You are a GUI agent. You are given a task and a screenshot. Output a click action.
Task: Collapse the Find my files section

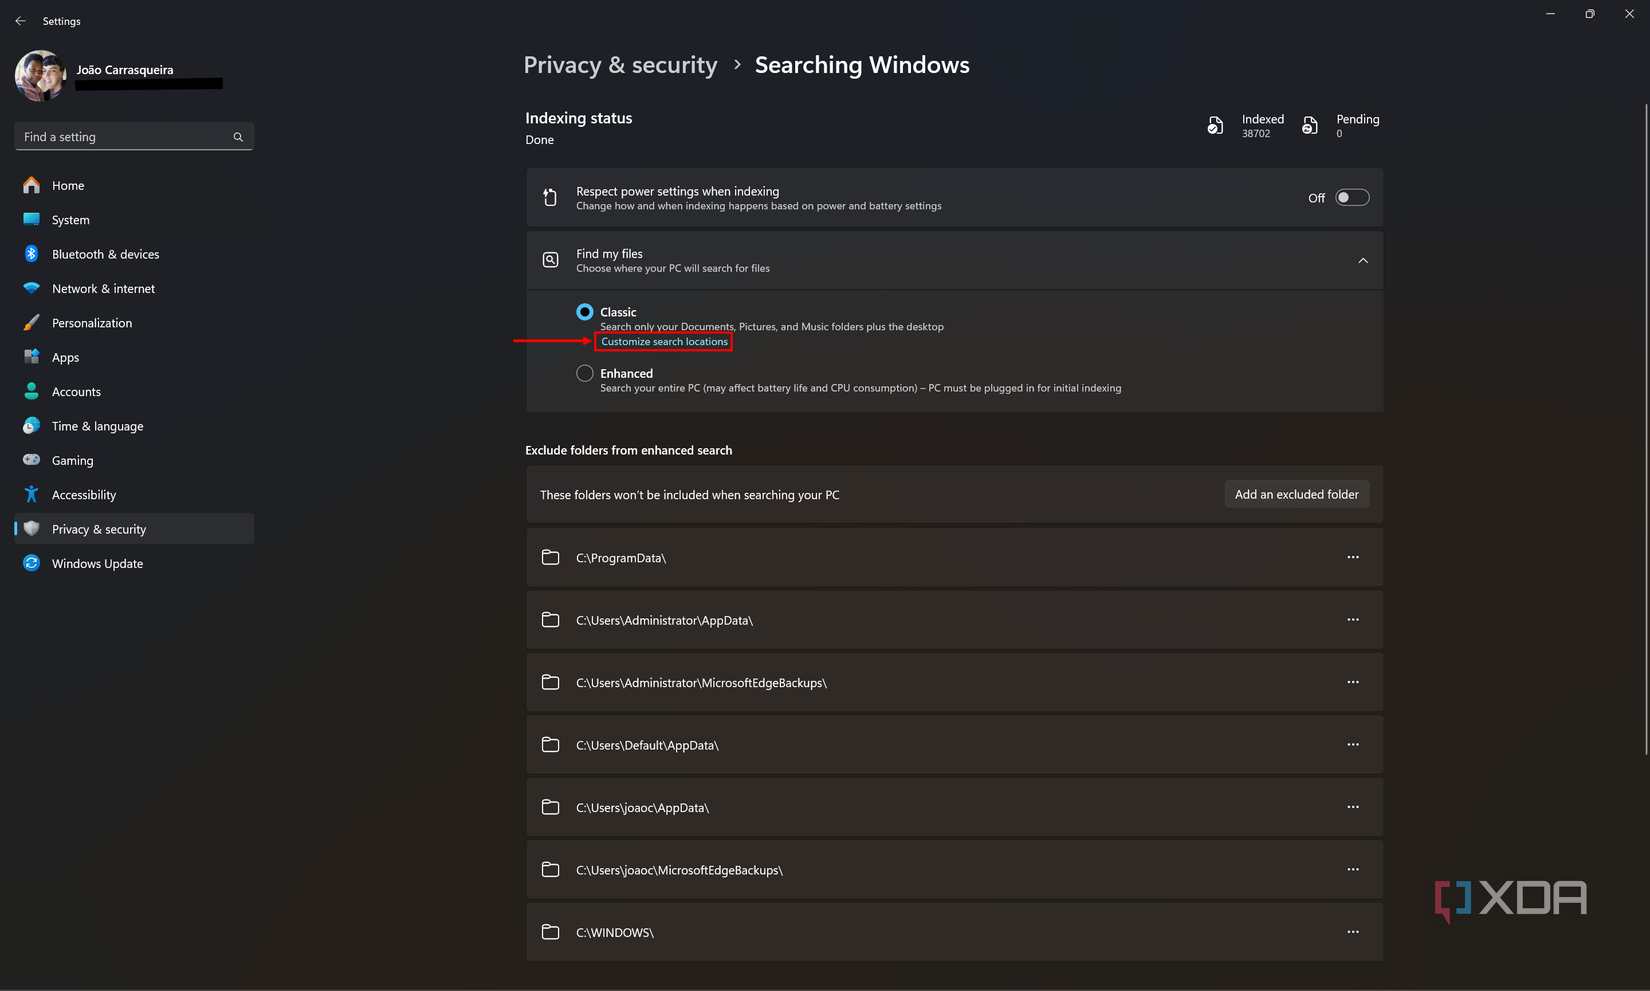(1363, 261)
